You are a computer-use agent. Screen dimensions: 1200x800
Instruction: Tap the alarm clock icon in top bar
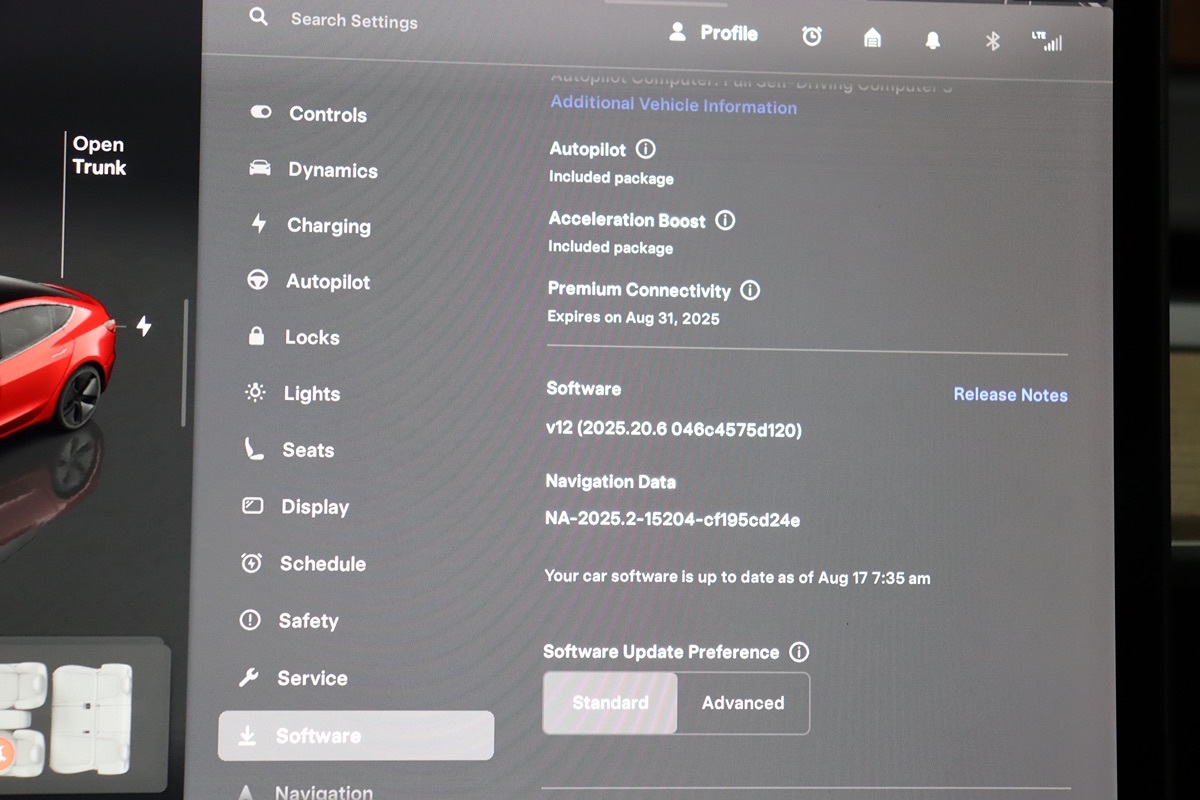point(812,37)
